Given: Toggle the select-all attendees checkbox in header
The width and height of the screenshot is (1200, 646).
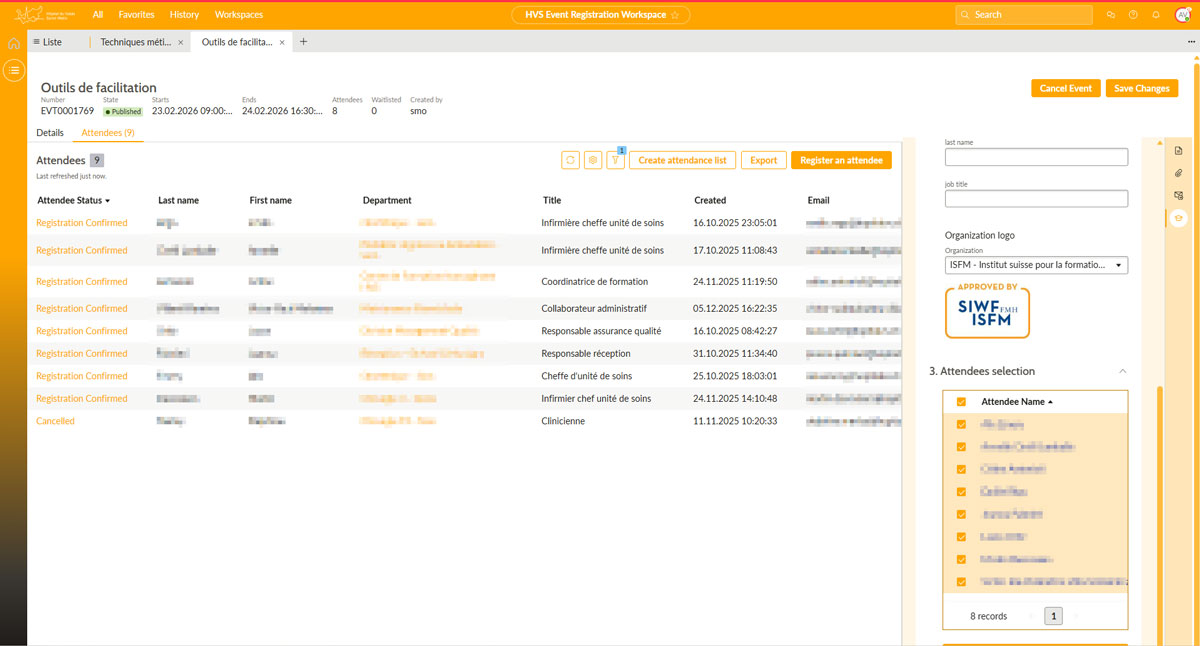Looking at the screenshot, I should [x=961, y=402].
